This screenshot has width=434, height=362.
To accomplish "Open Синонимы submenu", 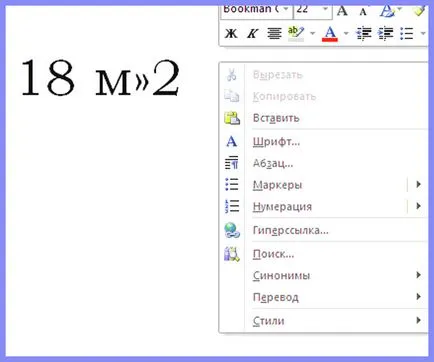I will [x=282, y=275].
